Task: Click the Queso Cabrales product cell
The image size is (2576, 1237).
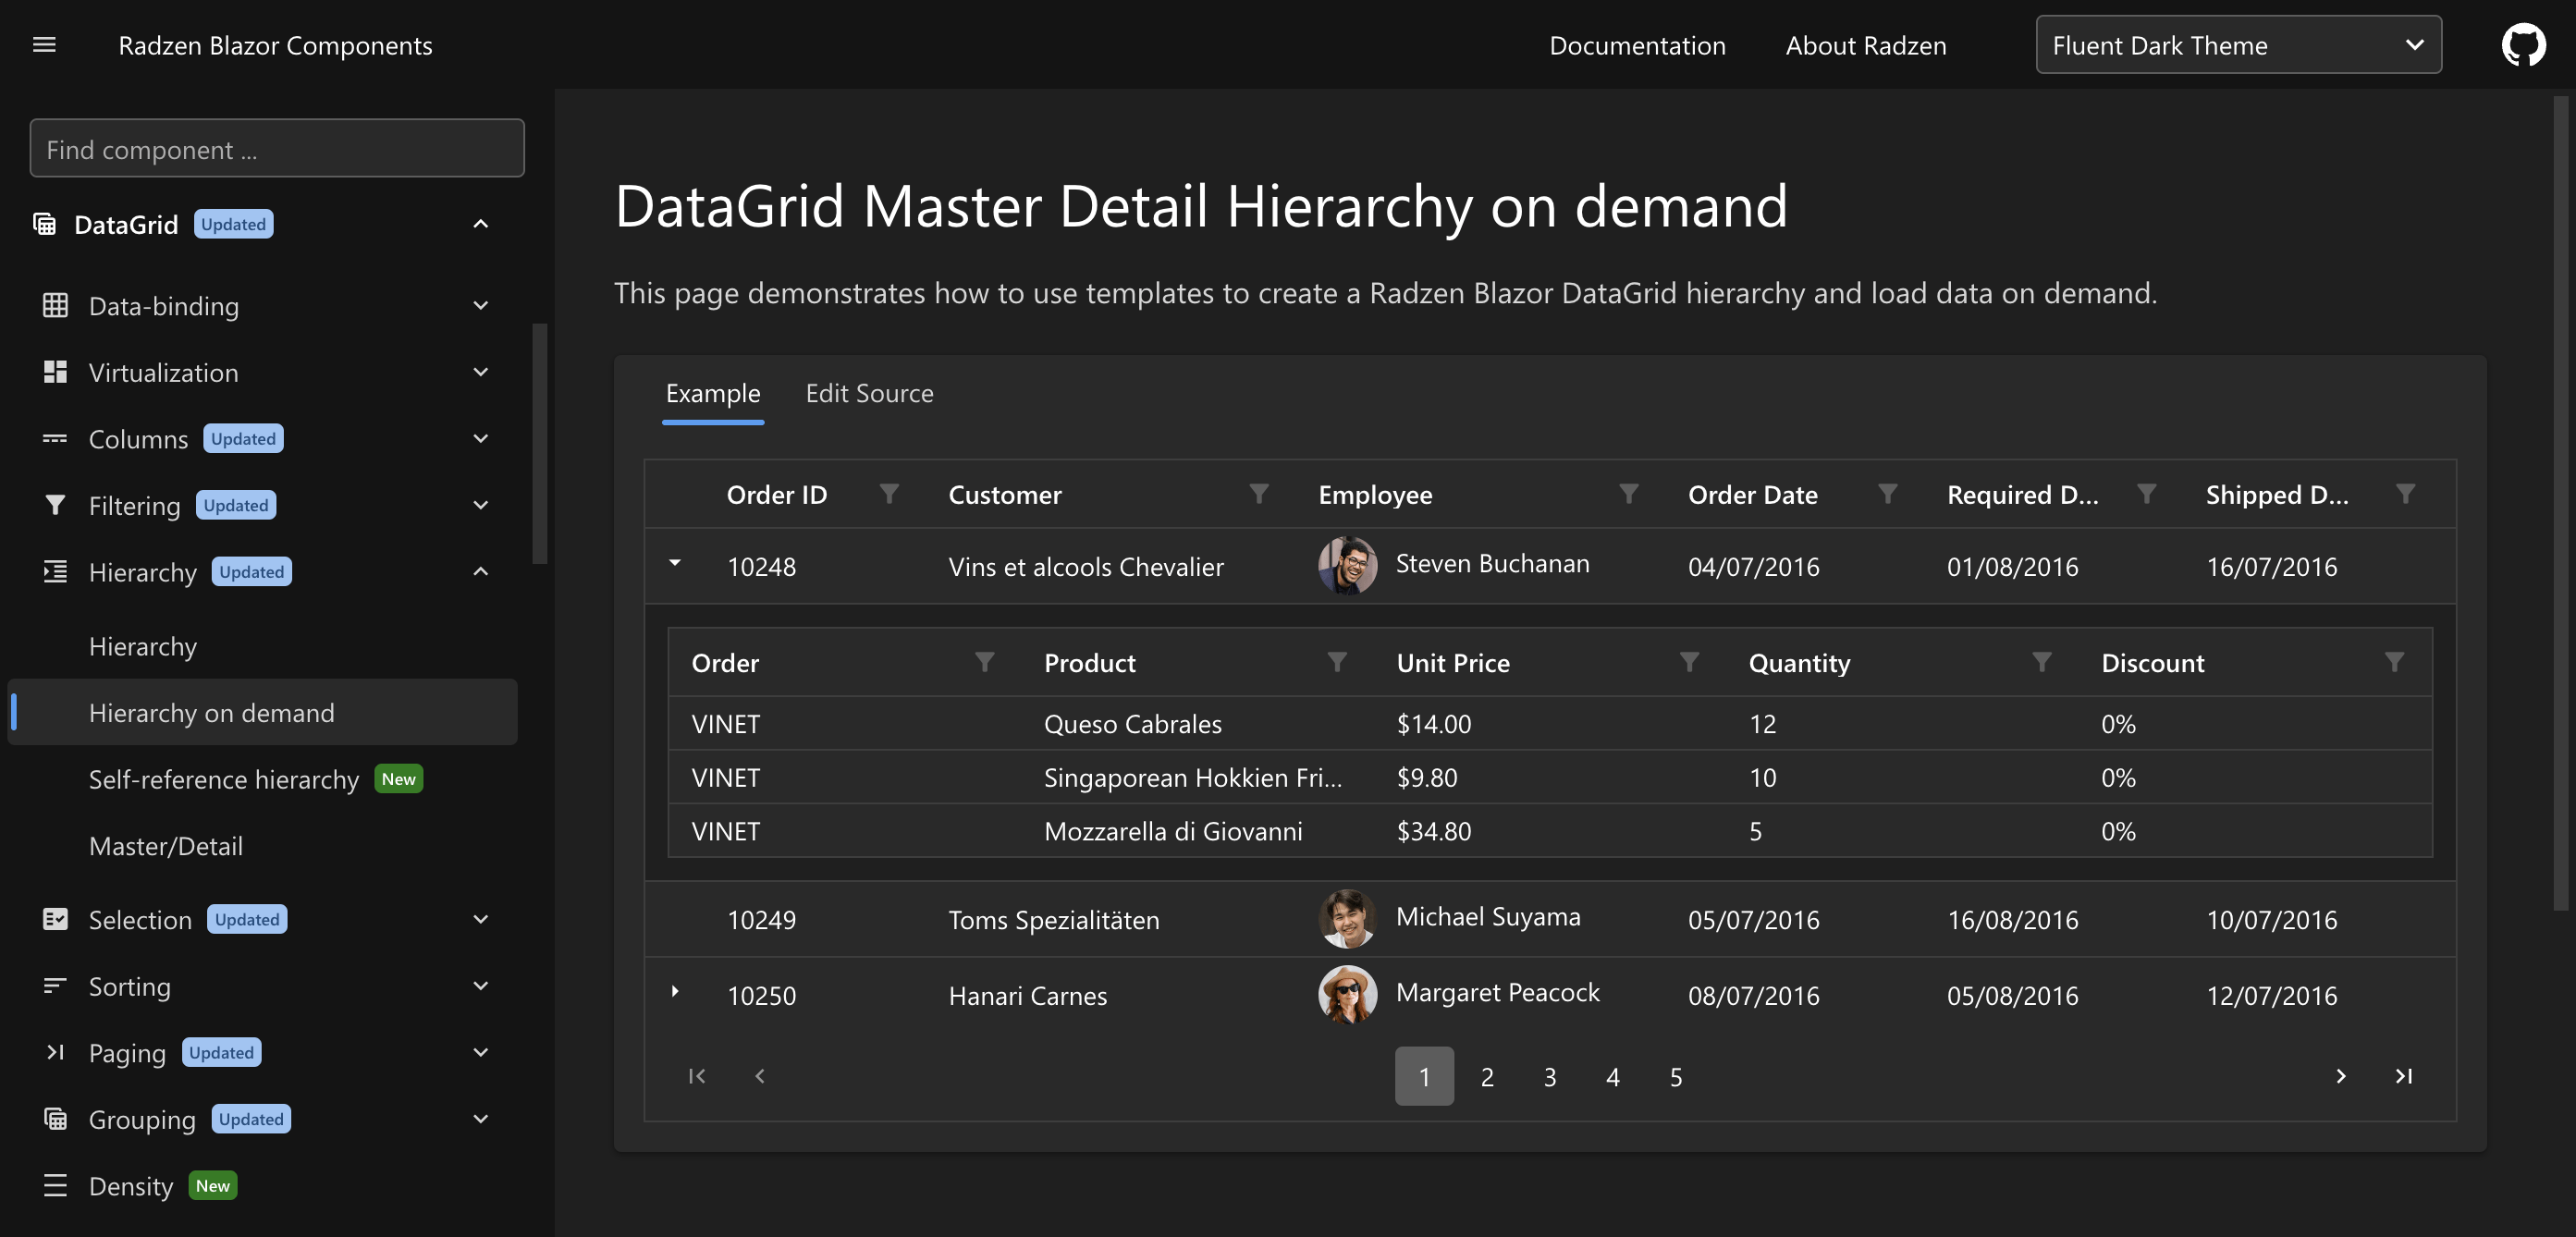Action: [x=1196, y=723]
